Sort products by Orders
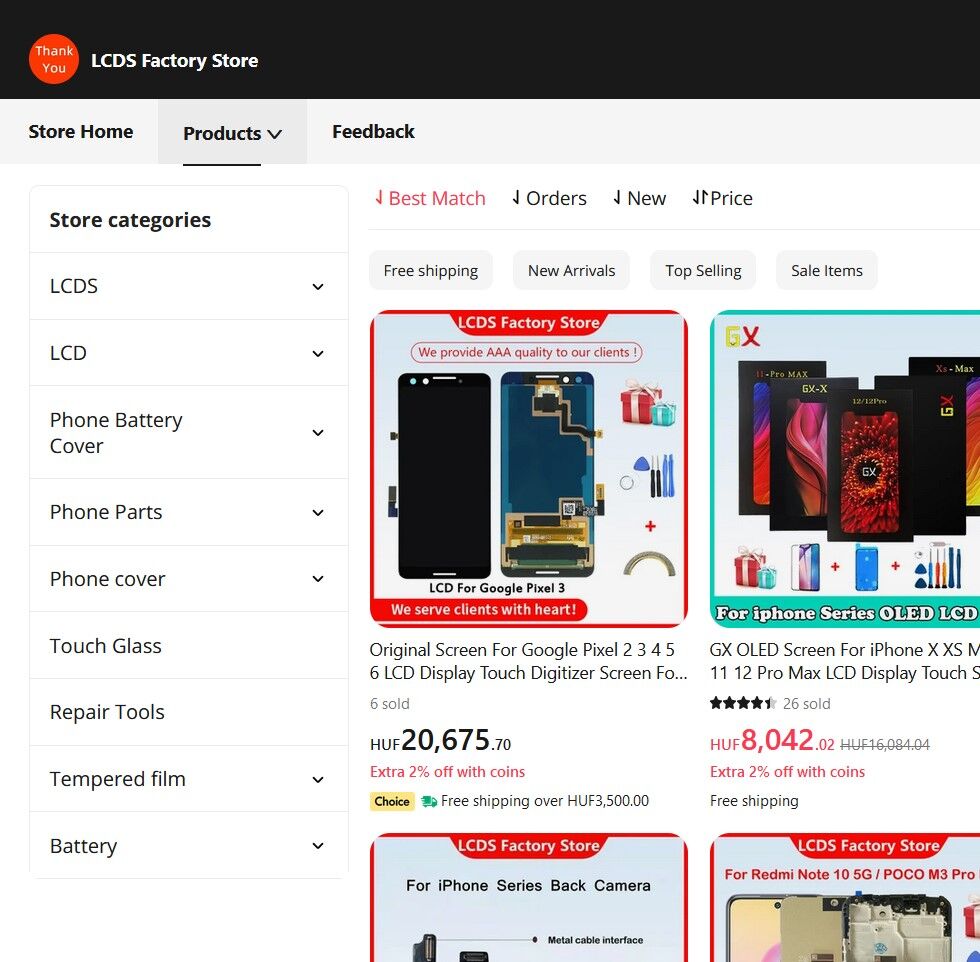The height and width of the screenshot is (962, 980). click(x=549, y=198)
